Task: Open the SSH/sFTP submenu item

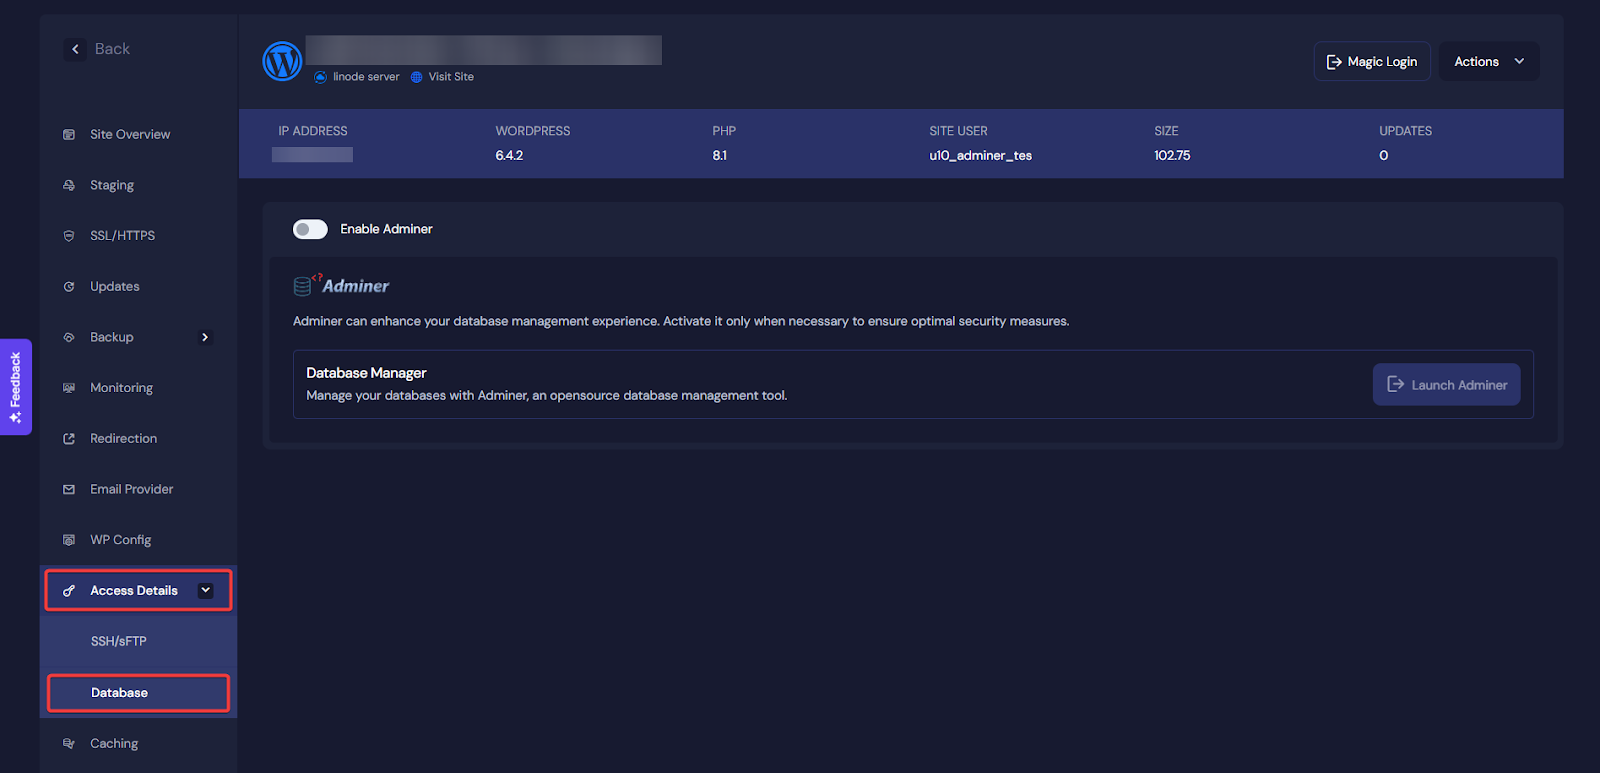Action: 119,642
